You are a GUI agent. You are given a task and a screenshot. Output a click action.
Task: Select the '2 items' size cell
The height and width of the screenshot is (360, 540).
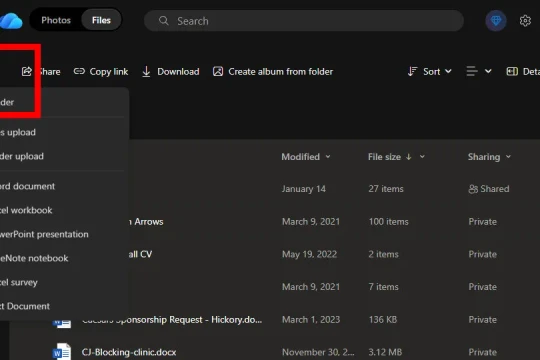pos(383,254)
